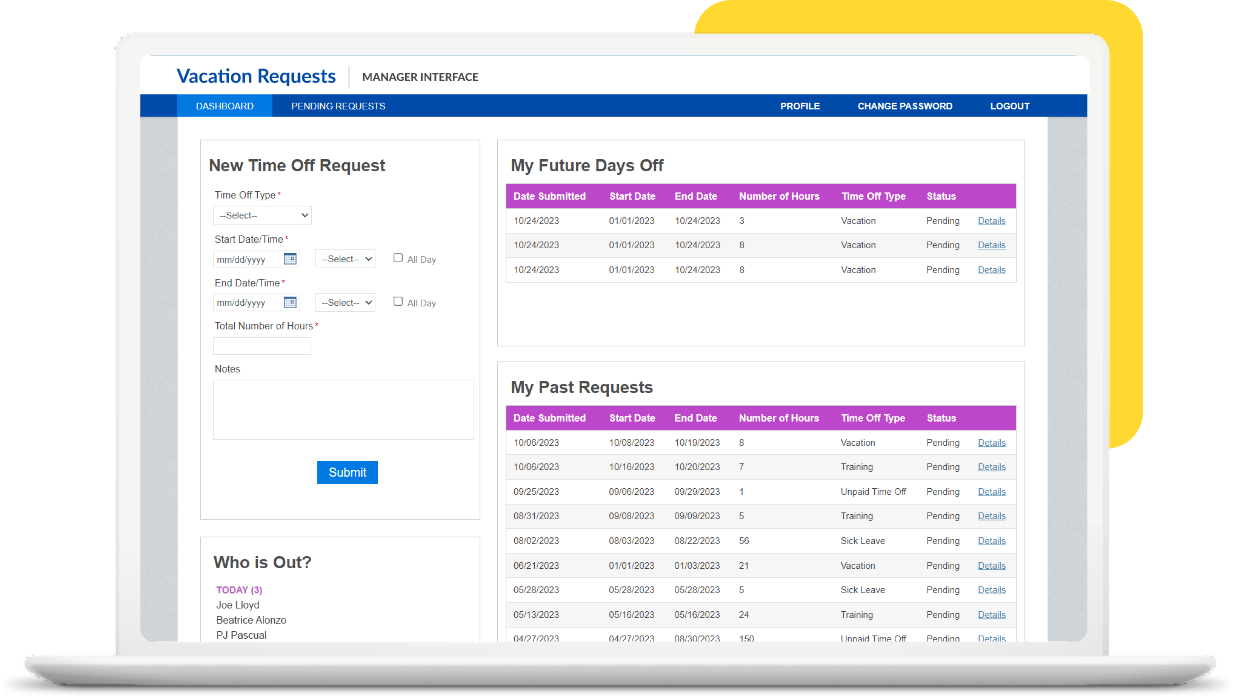1234x700 pixels.
Task: Open Details for the 3-hour future vacation
Action: tap(992, 221)
